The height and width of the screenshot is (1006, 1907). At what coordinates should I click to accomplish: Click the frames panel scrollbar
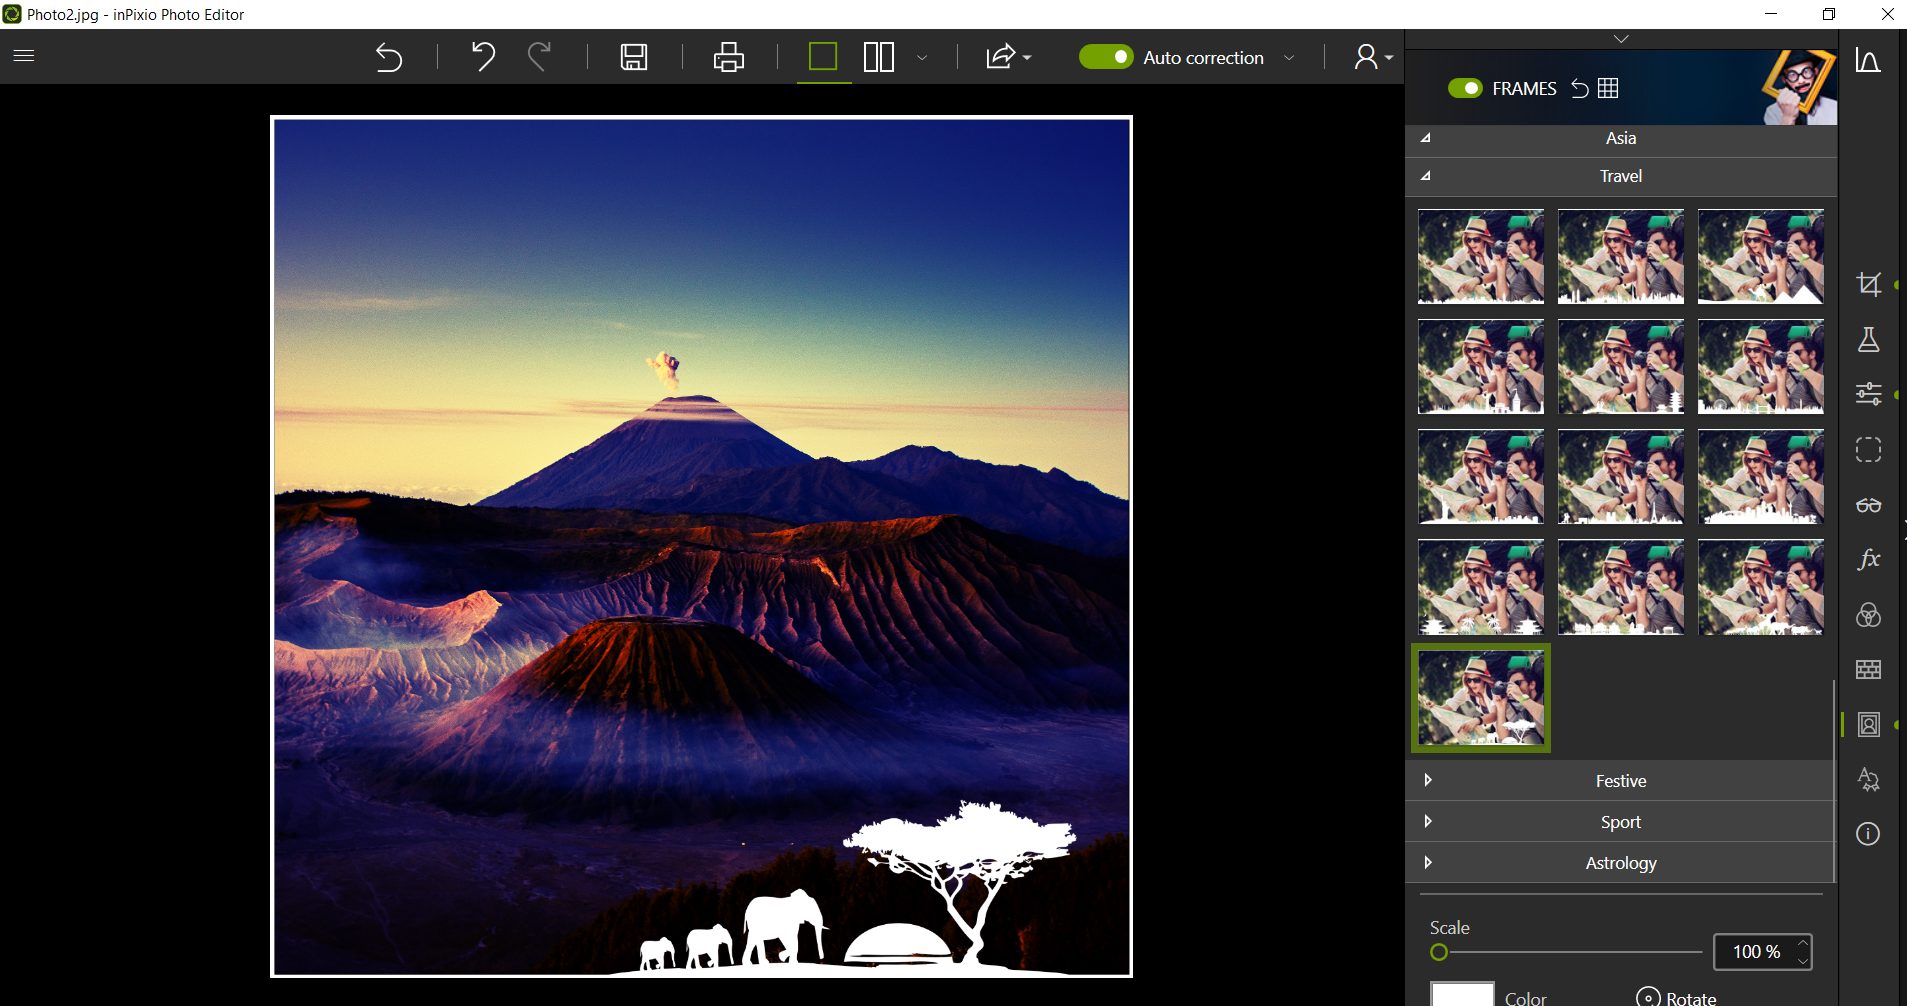[1834, 780]
